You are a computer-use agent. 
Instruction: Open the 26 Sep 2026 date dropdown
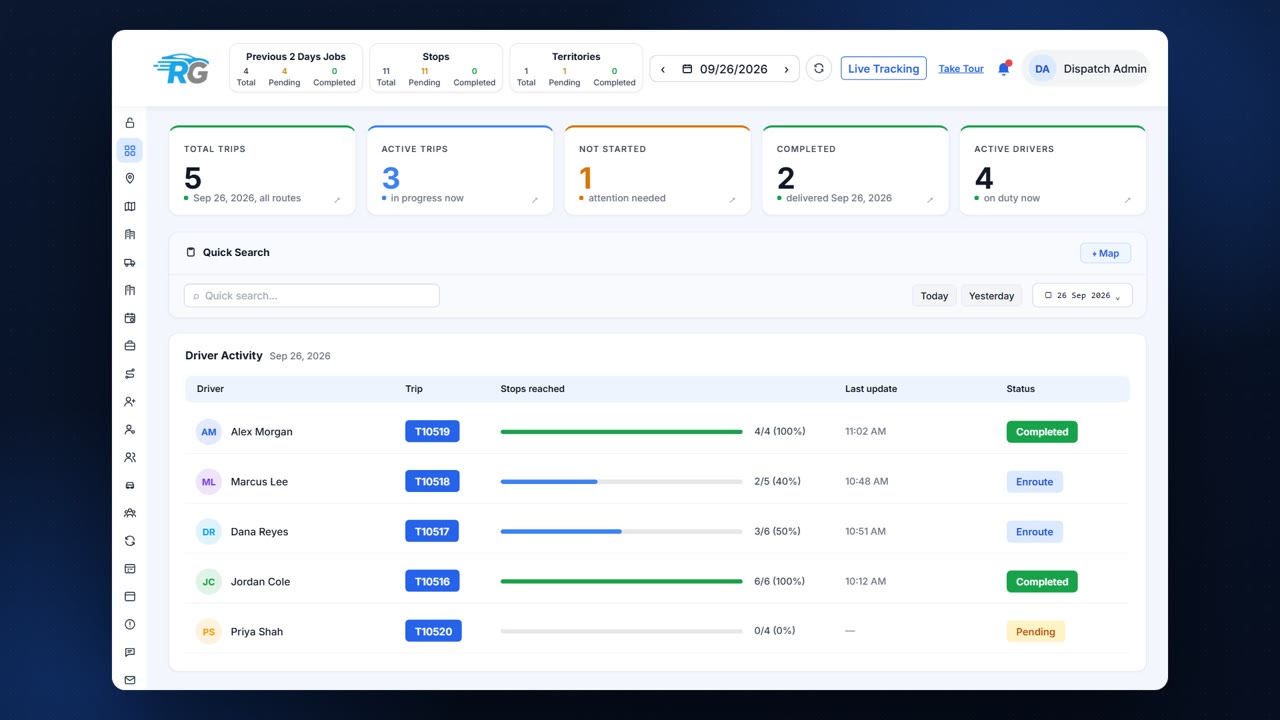coord(1082,296)
